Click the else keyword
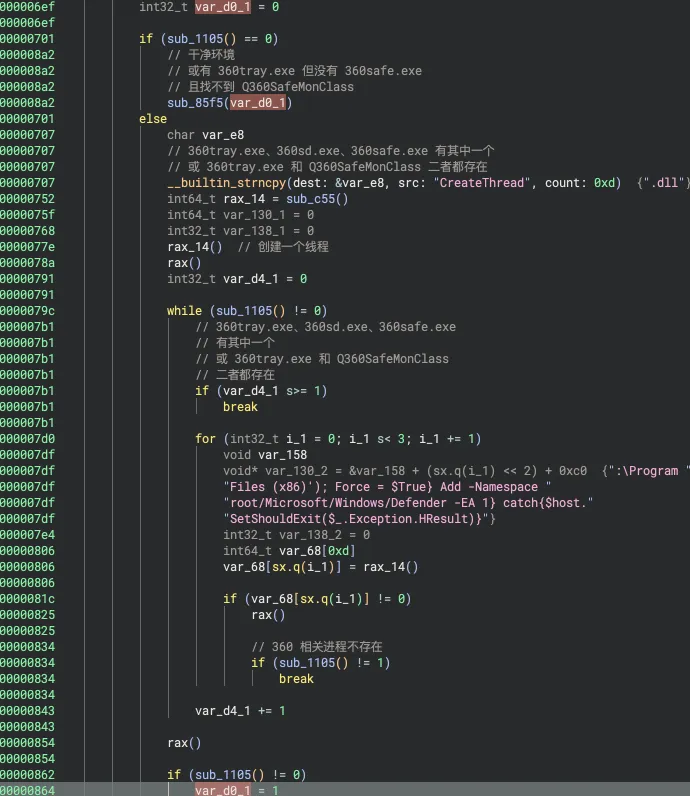 coord(153,119)
